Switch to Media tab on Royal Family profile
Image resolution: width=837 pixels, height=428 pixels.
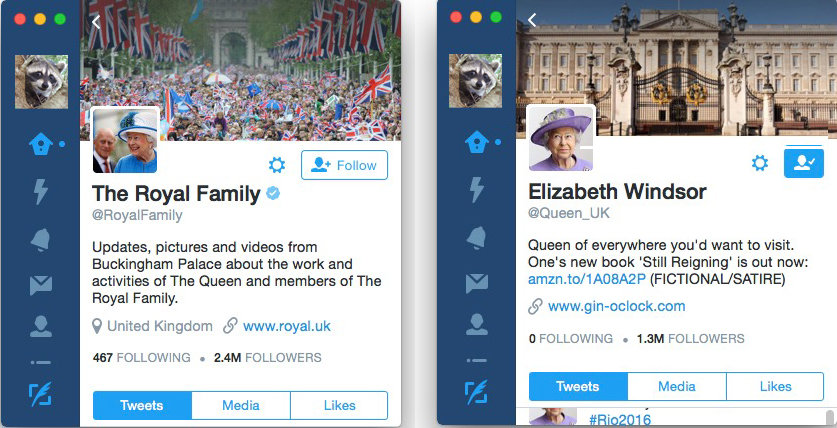point(241,405)
